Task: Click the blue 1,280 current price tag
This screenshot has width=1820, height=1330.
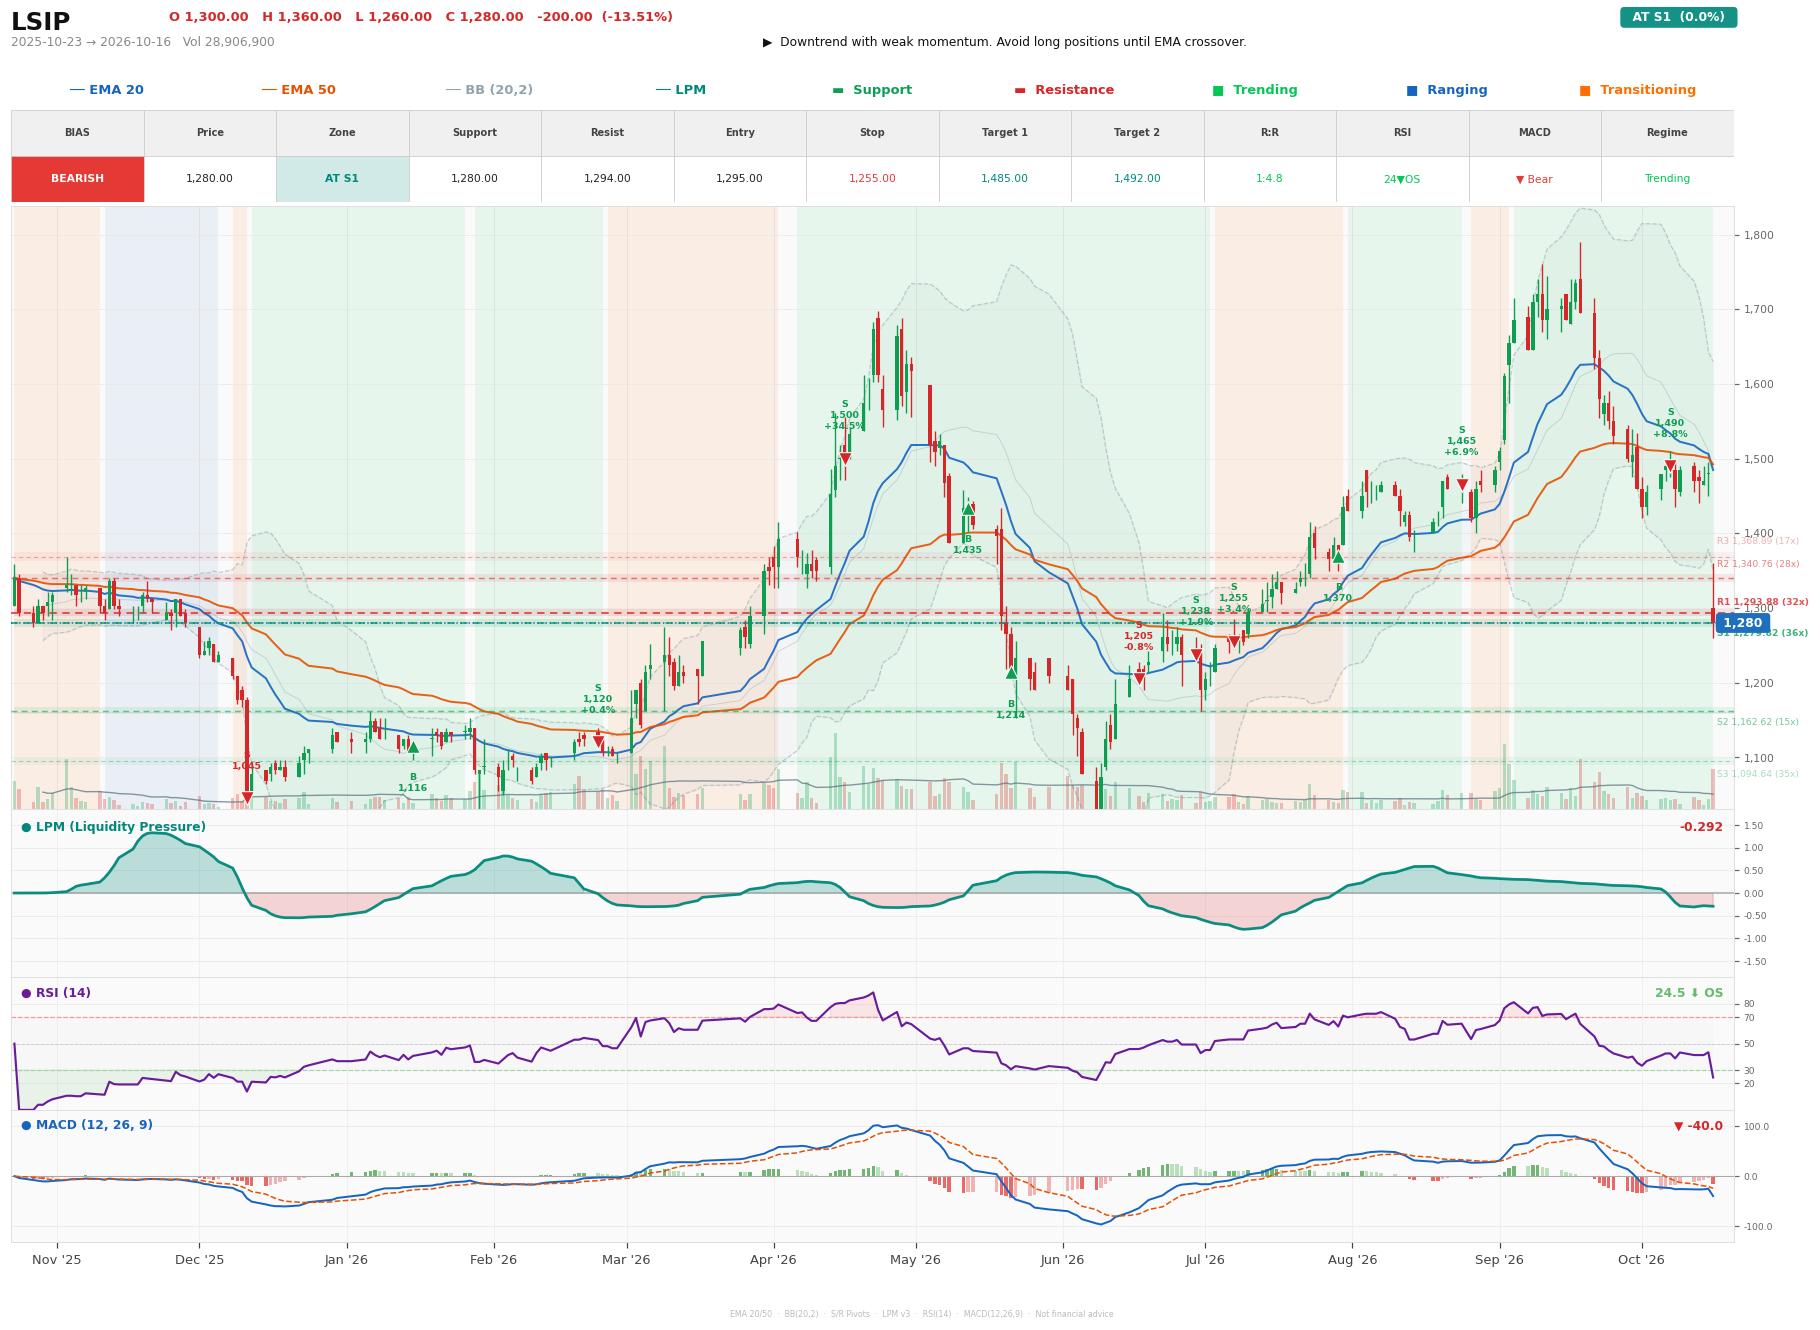Action: (1742, 623)
